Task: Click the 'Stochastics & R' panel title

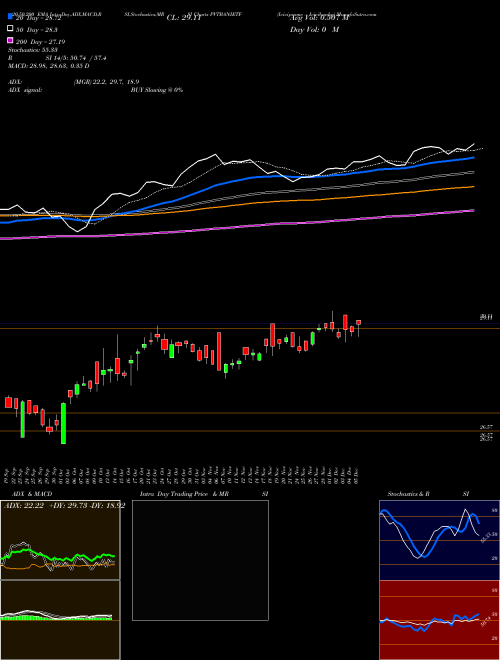Action: [408, 494]
